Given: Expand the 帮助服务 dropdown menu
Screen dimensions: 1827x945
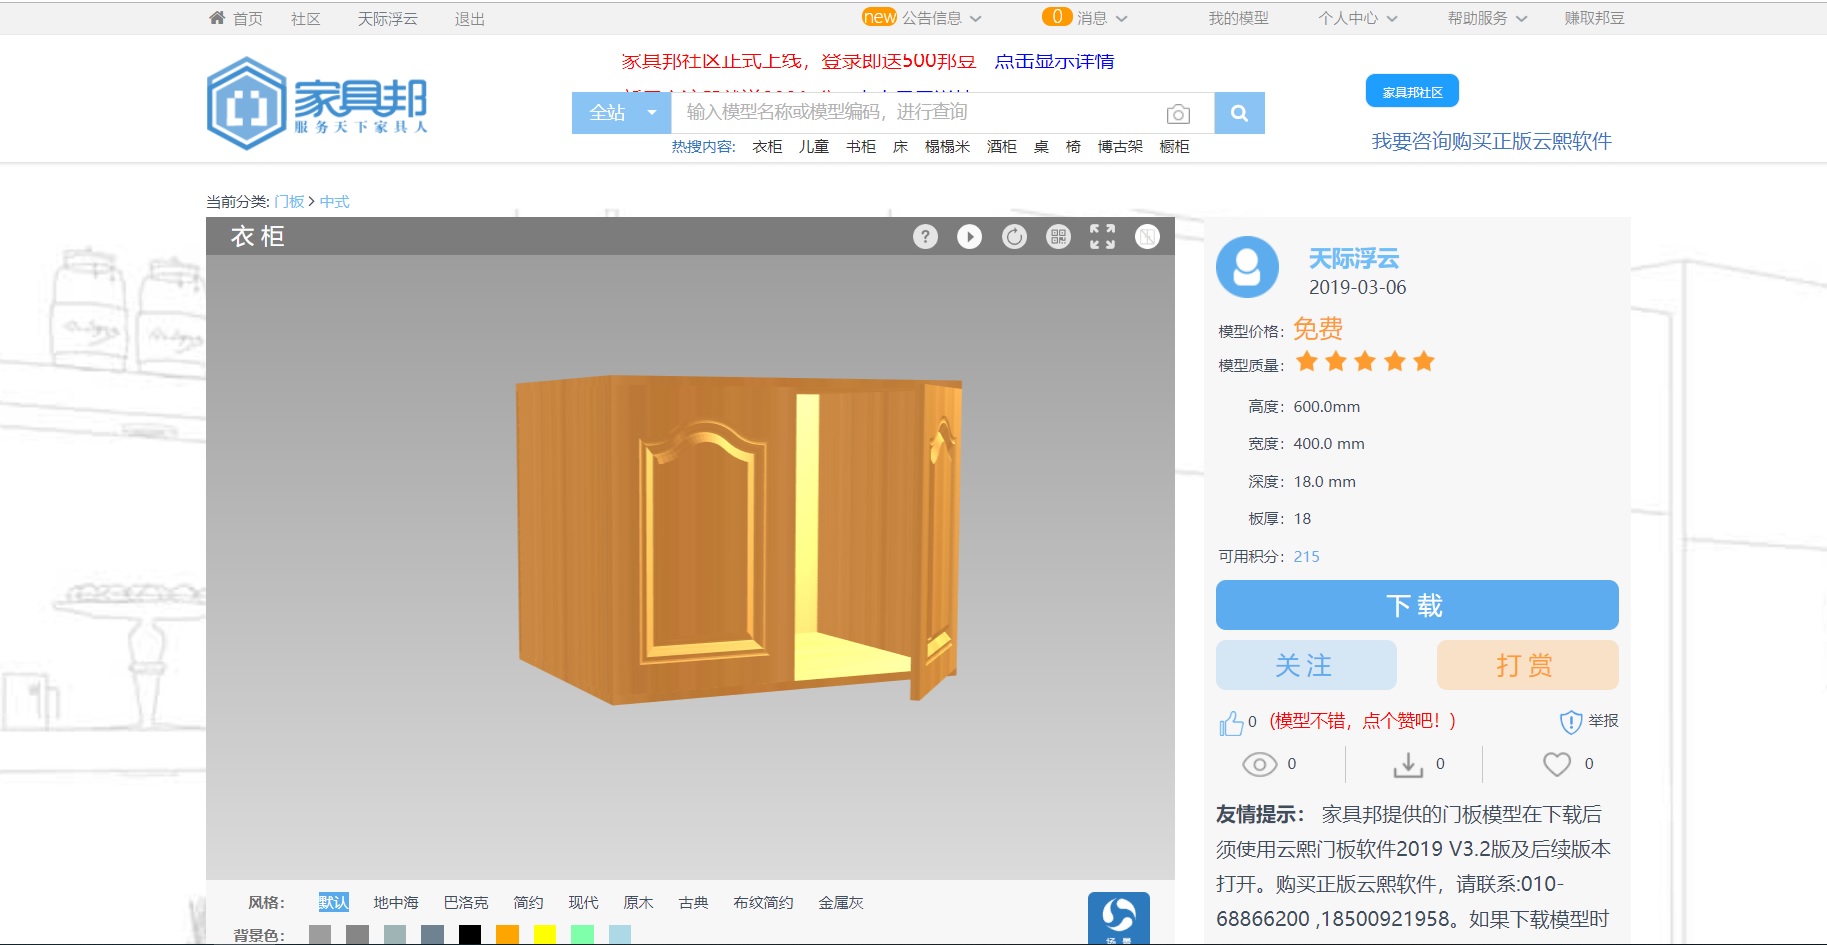Looking at the screenshot, I should pos(1486,18).
